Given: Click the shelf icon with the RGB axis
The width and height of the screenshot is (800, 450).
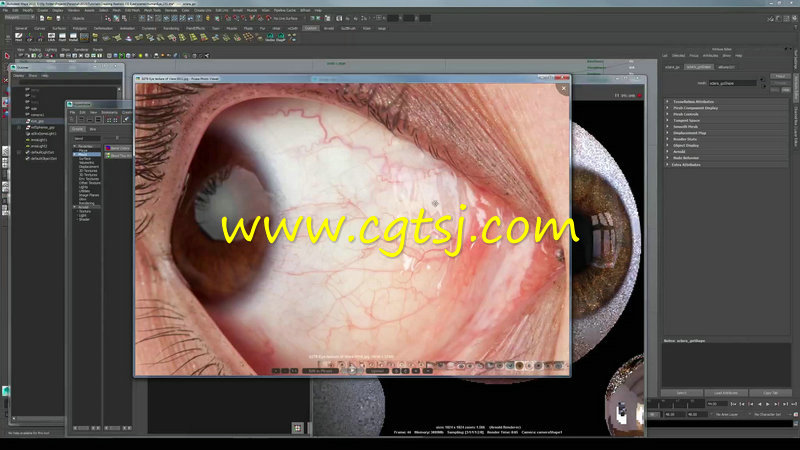Looking at the screenshot, I should [x=29, y=37].
